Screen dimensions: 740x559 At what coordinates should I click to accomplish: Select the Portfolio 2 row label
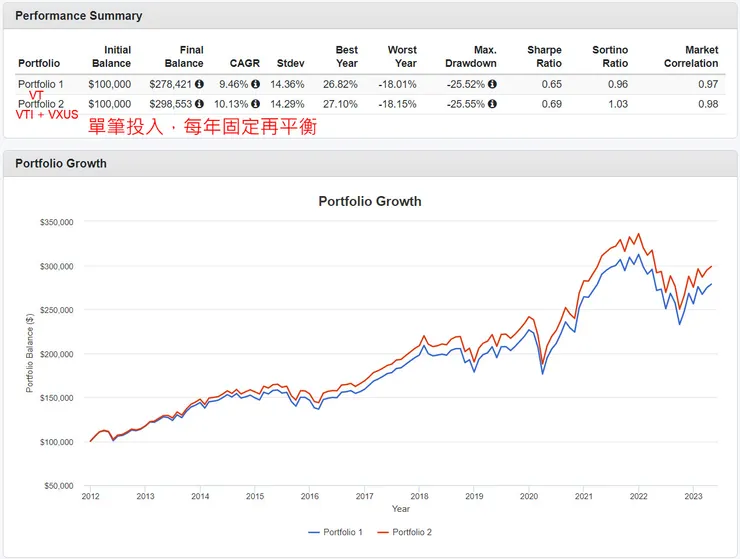tap(41, 104)
